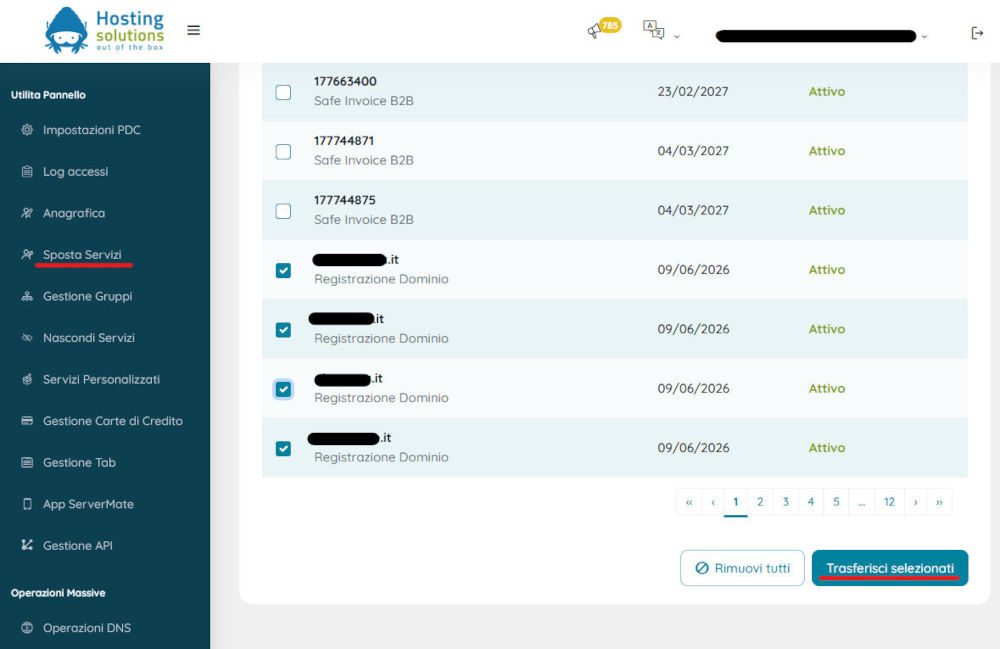Check the box for service 177744875
This screenshot has height=649, width=1000.
tap(283, 210)
